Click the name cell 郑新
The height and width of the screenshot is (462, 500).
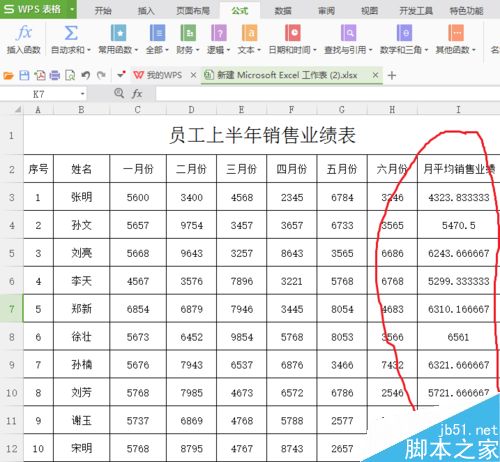point(81,309)
